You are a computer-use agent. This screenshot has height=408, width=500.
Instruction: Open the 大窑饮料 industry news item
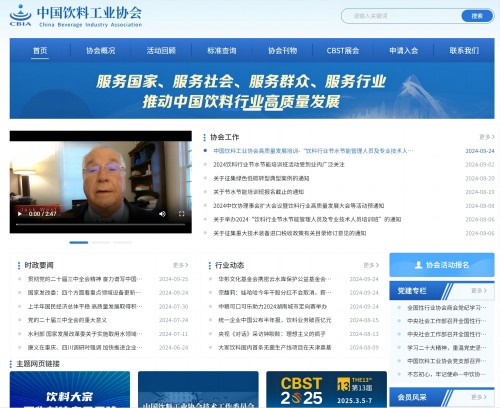[275, 347]
